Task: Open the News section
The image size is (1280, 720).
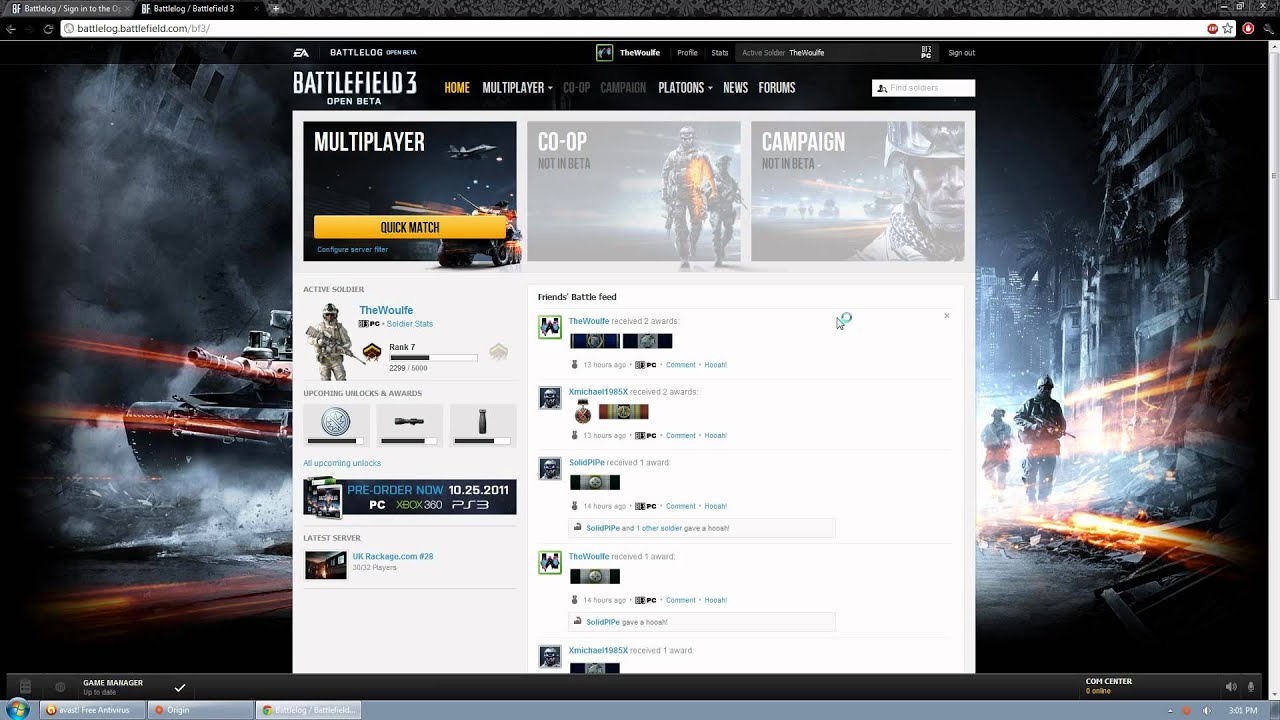Action: pos(735,88)
